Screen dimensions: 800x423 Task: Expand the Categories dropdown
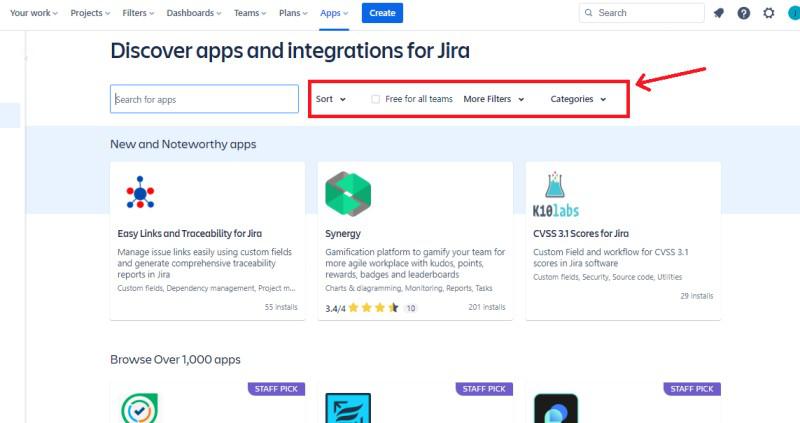578,99
